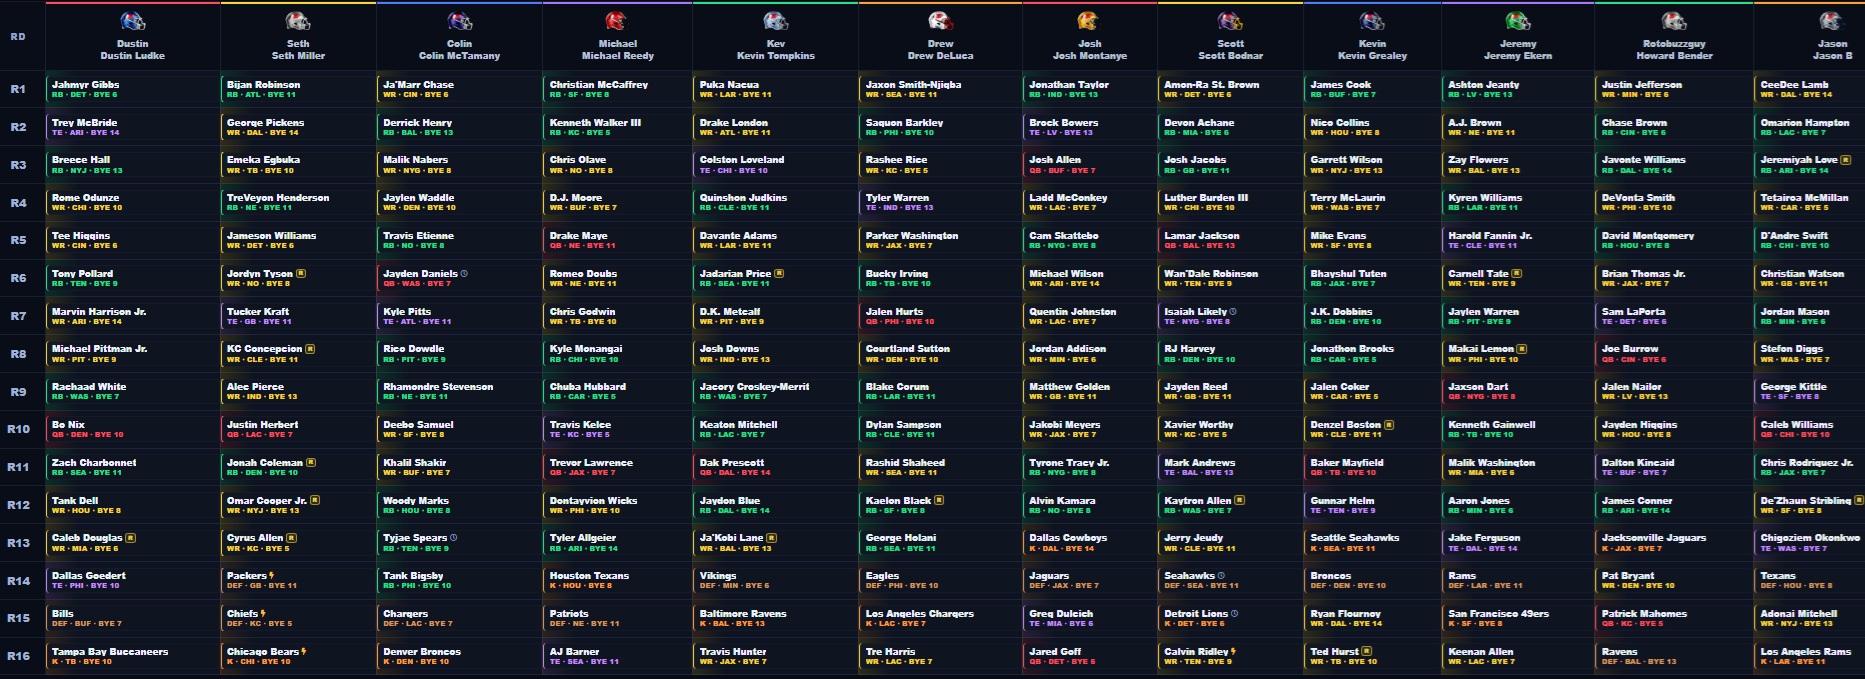
Task: Click status icon beside Detroit Lions
Action: click(x=1234, y=614)
